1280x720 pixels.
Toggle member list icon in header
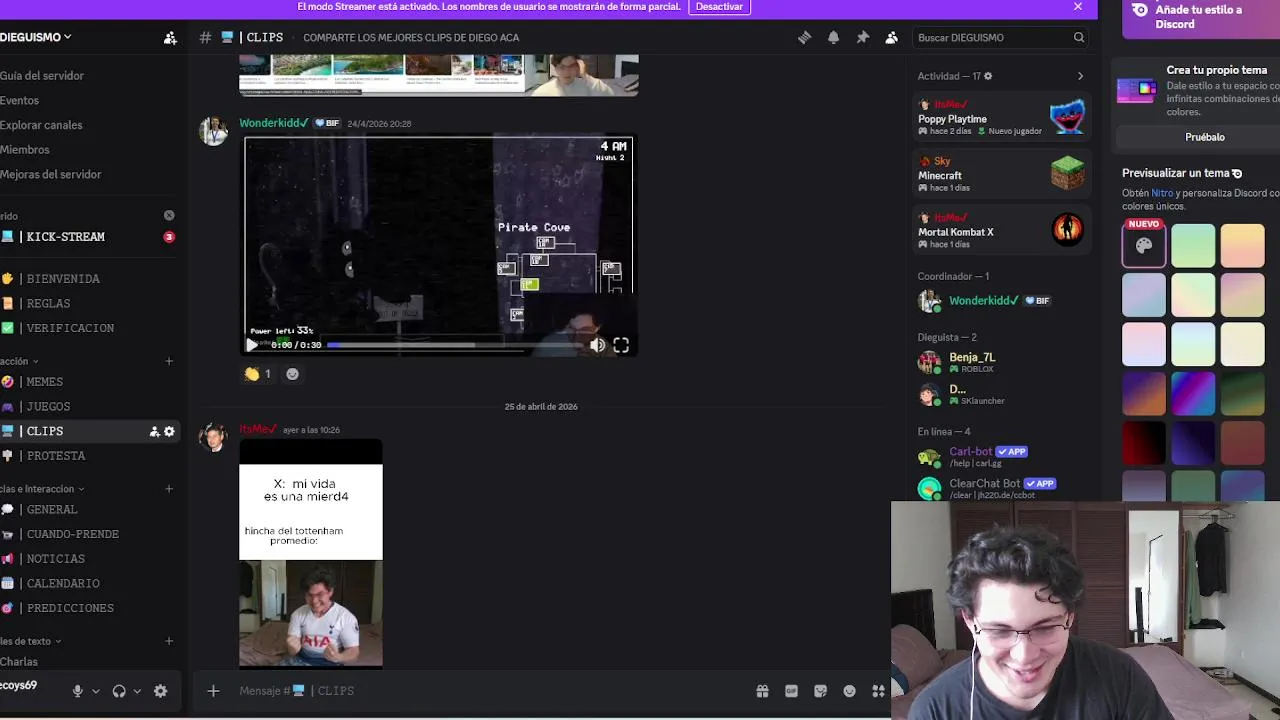click(891, 37)
